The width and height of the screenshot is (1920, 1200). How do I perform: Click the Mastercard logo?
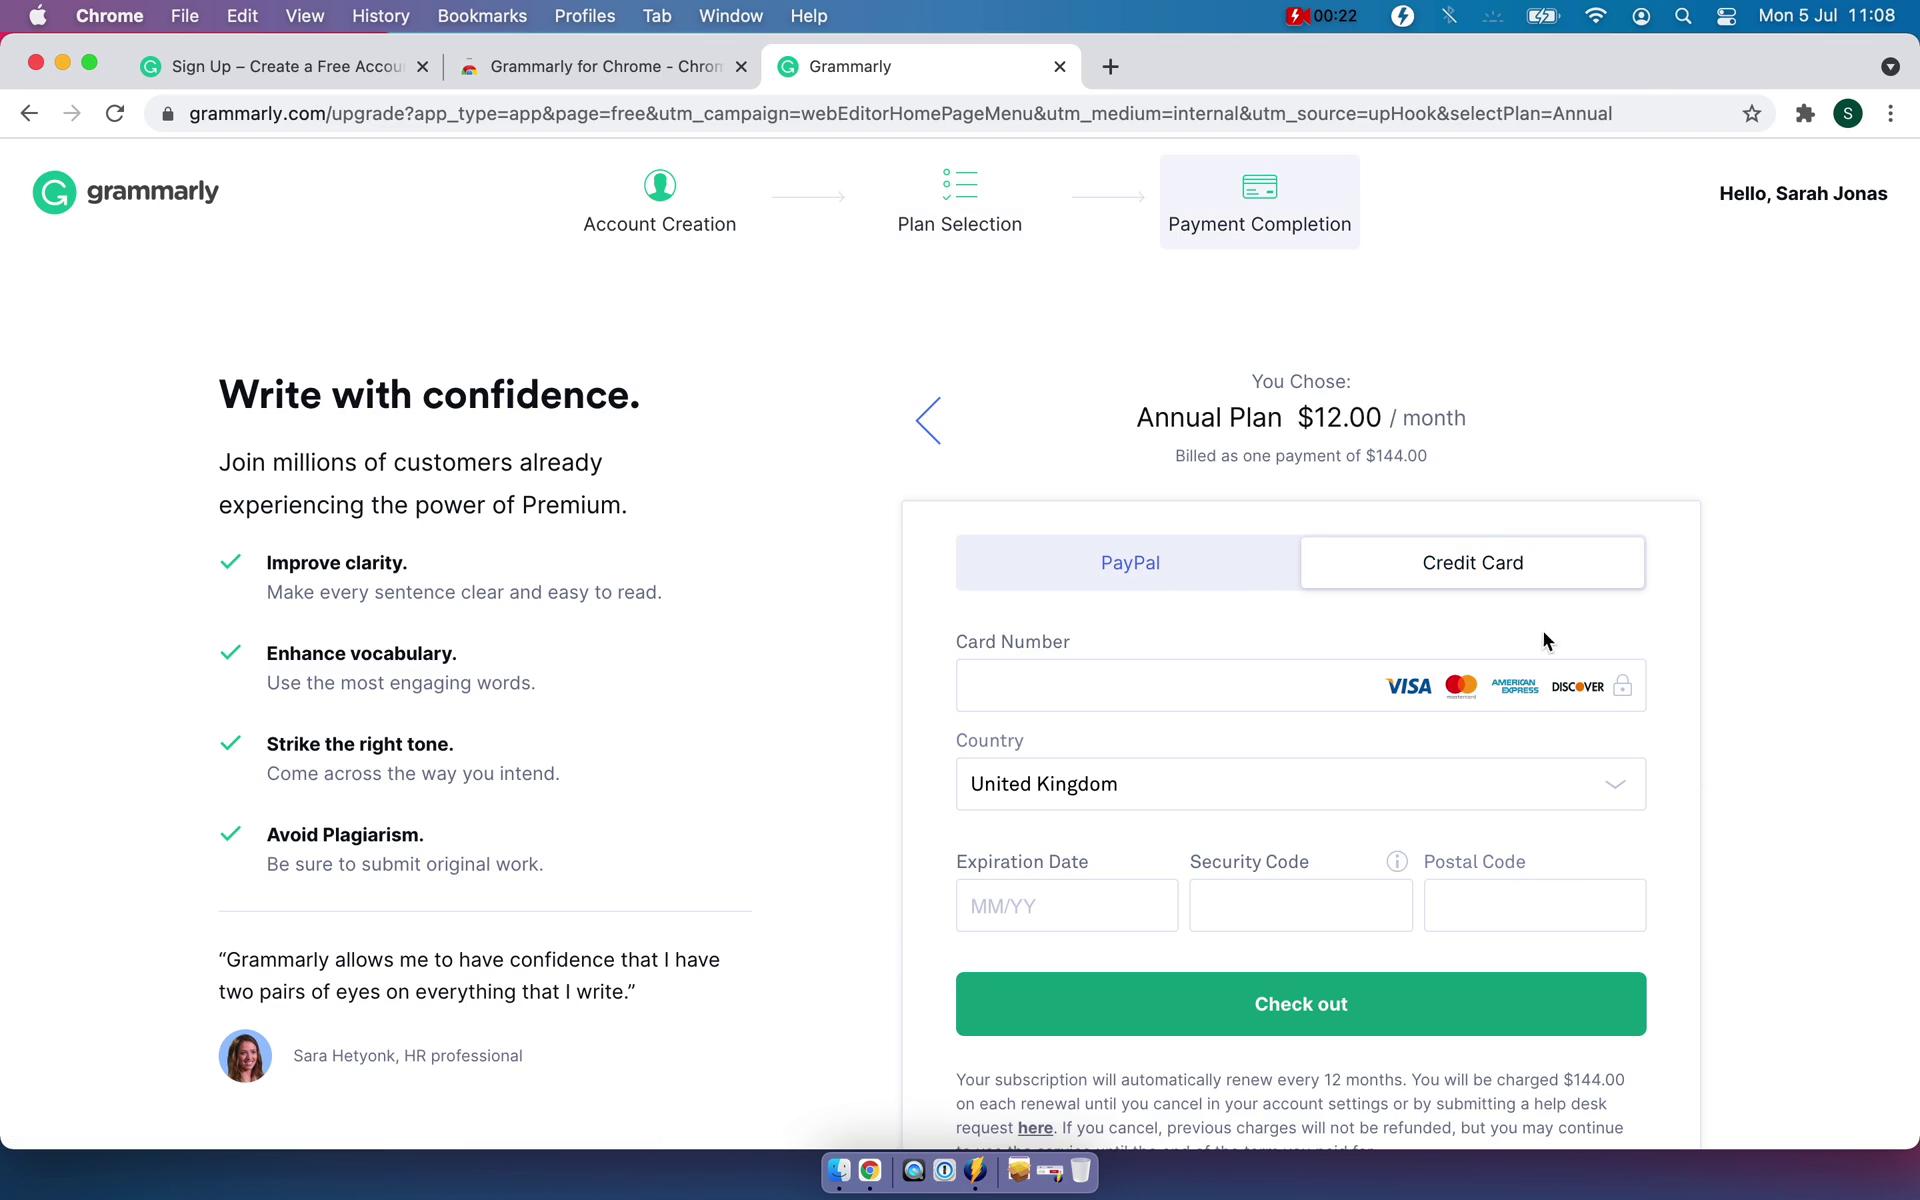click(1461, 686)
